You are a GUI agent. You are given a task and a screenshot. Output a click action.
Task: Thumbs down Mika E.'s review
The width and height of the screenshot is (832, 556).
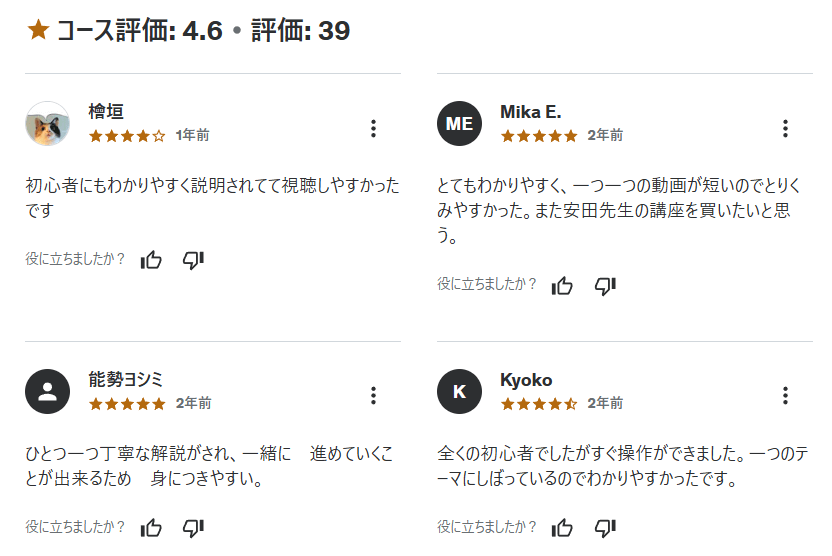(x=605, y=286)
